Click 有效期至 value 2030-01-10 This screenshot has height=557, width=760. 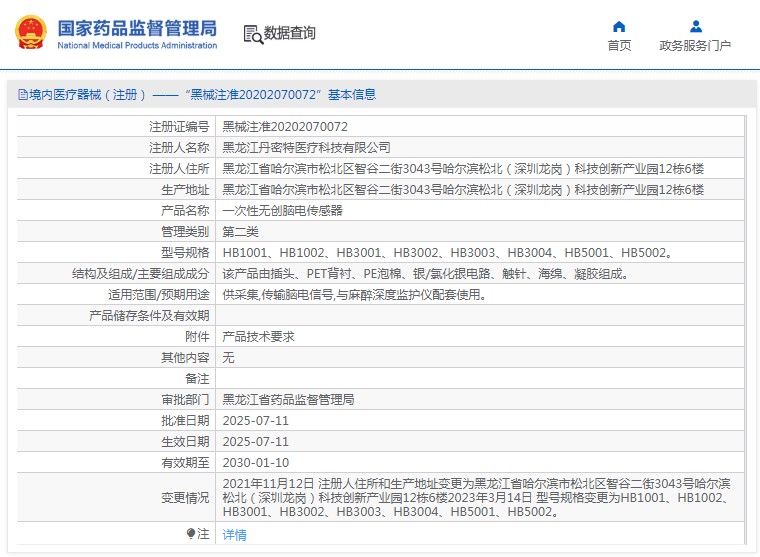(255, 462)
